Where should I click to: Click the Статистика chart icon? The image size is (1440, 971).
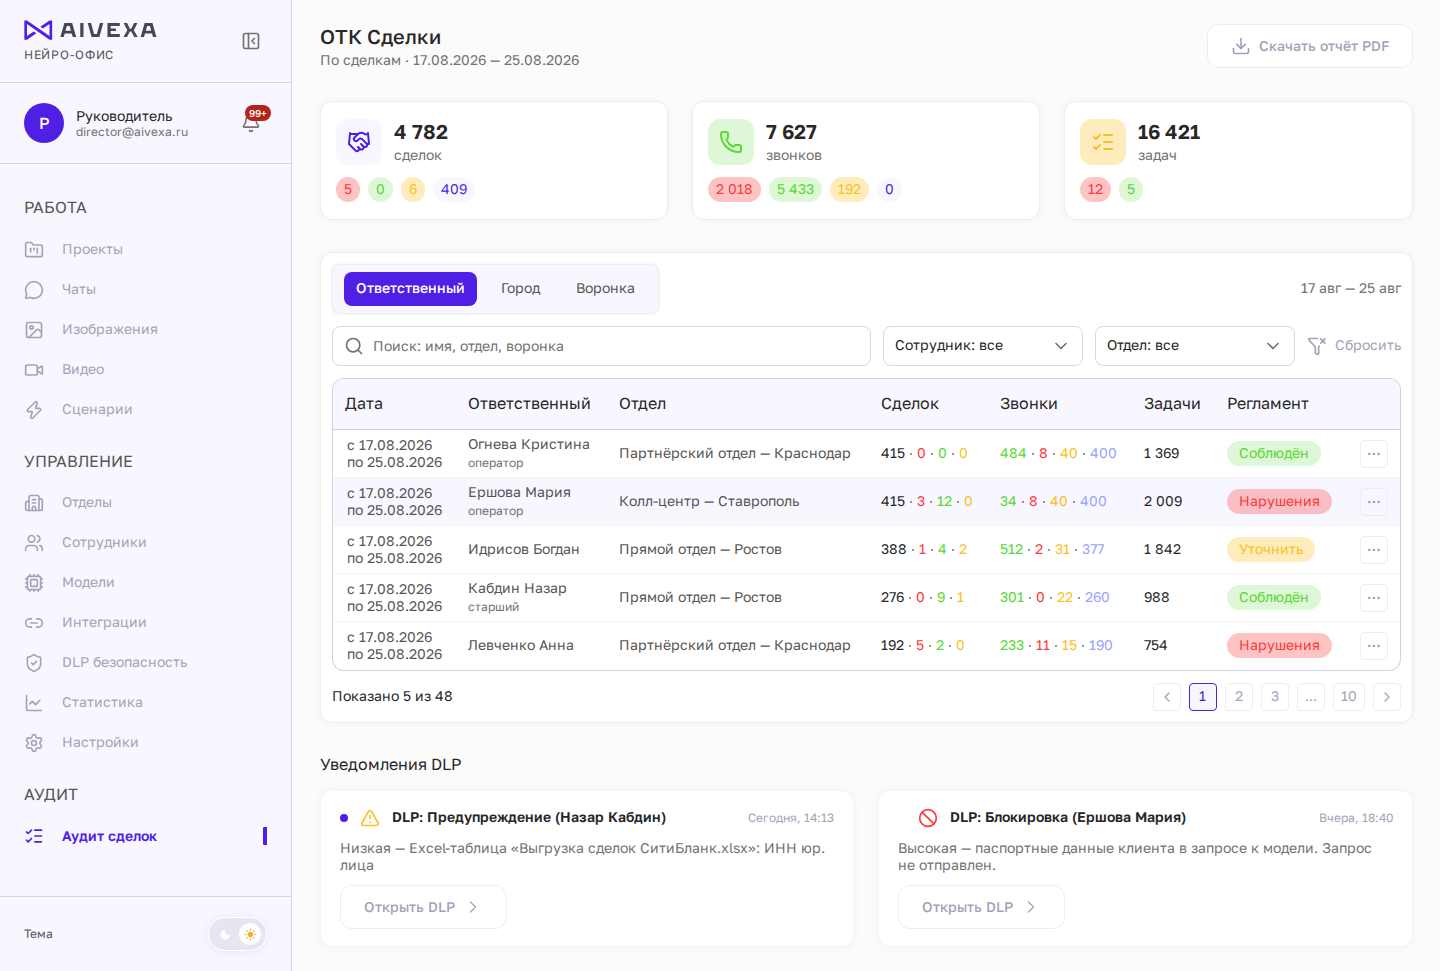pos(34,702)
